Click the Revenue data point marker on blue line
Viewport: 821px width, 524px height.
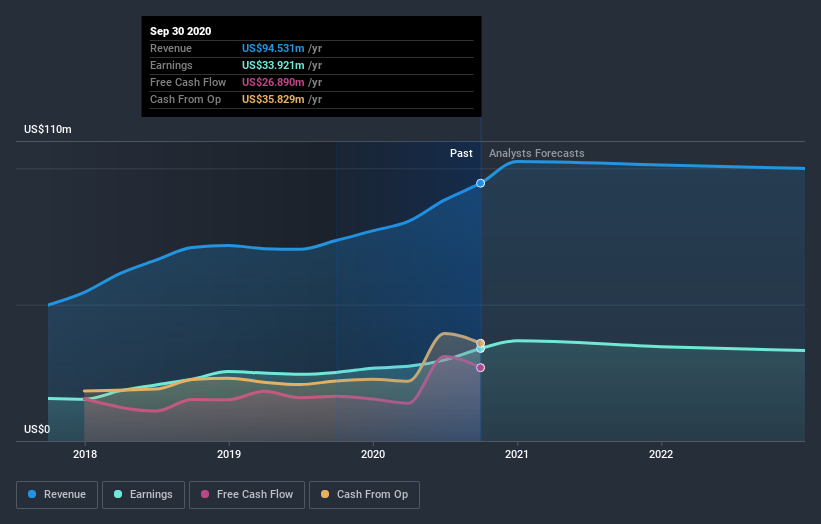tap(480, 183)
